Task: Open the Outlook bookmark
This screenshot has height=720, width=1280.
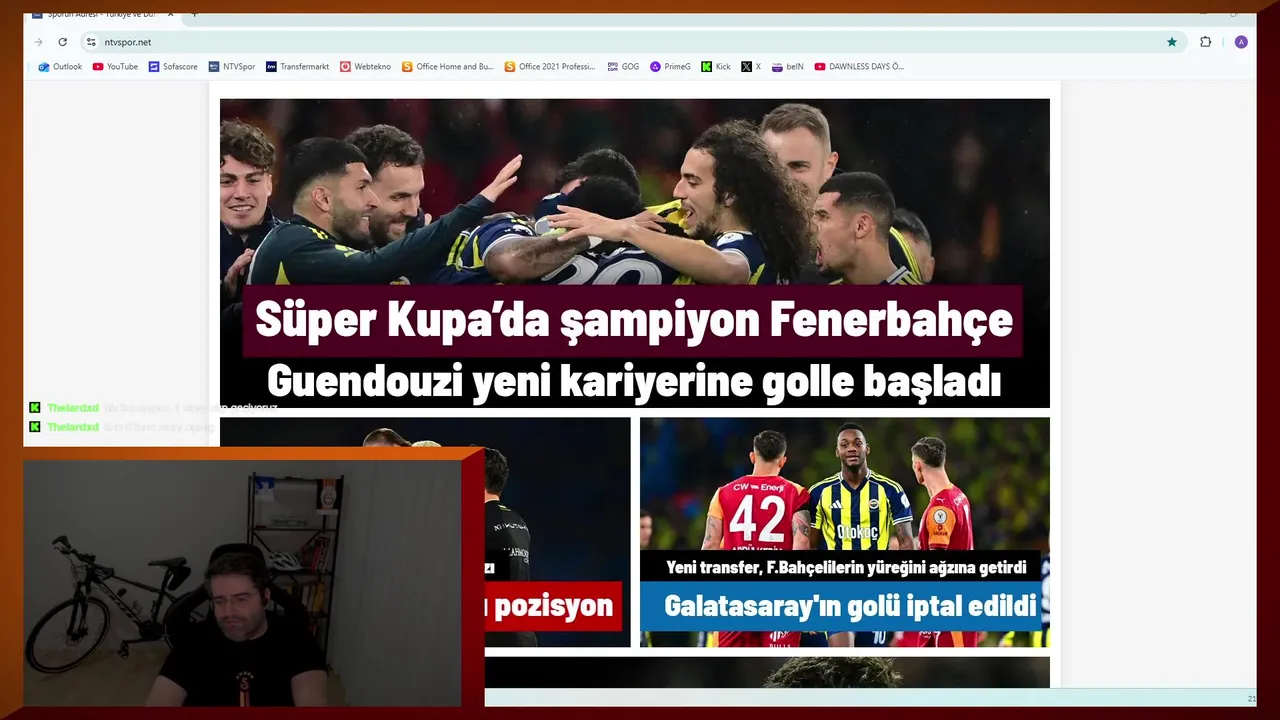Action: click(60, 67)
